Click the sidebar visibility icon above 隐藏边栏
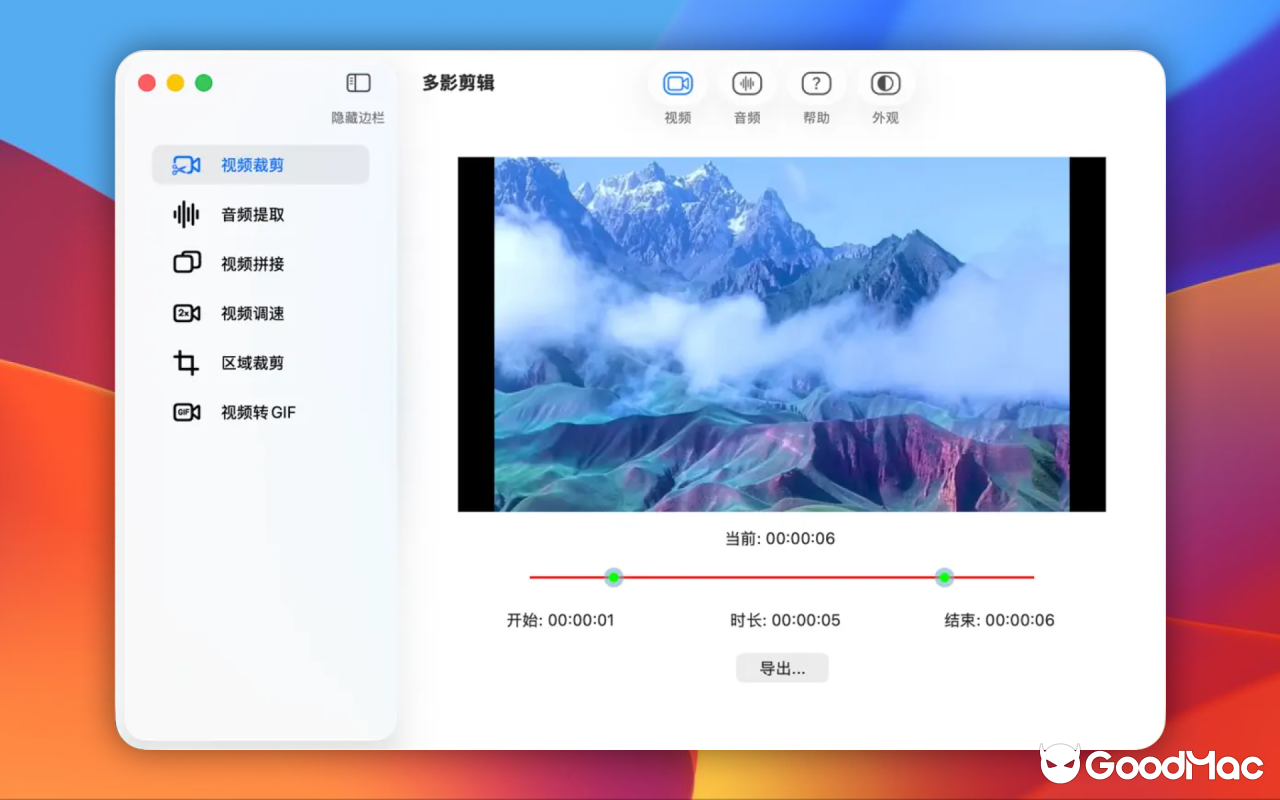 click(x=357, y=82)
